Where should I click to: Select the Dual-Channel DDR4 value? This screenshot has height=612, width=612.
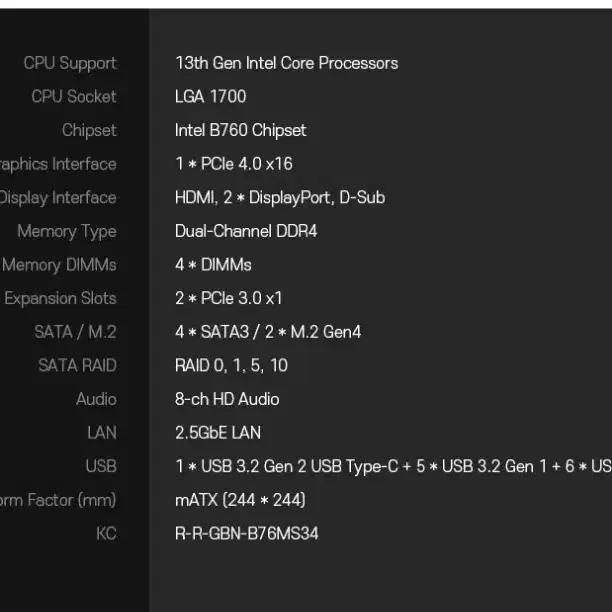(246, 231)
